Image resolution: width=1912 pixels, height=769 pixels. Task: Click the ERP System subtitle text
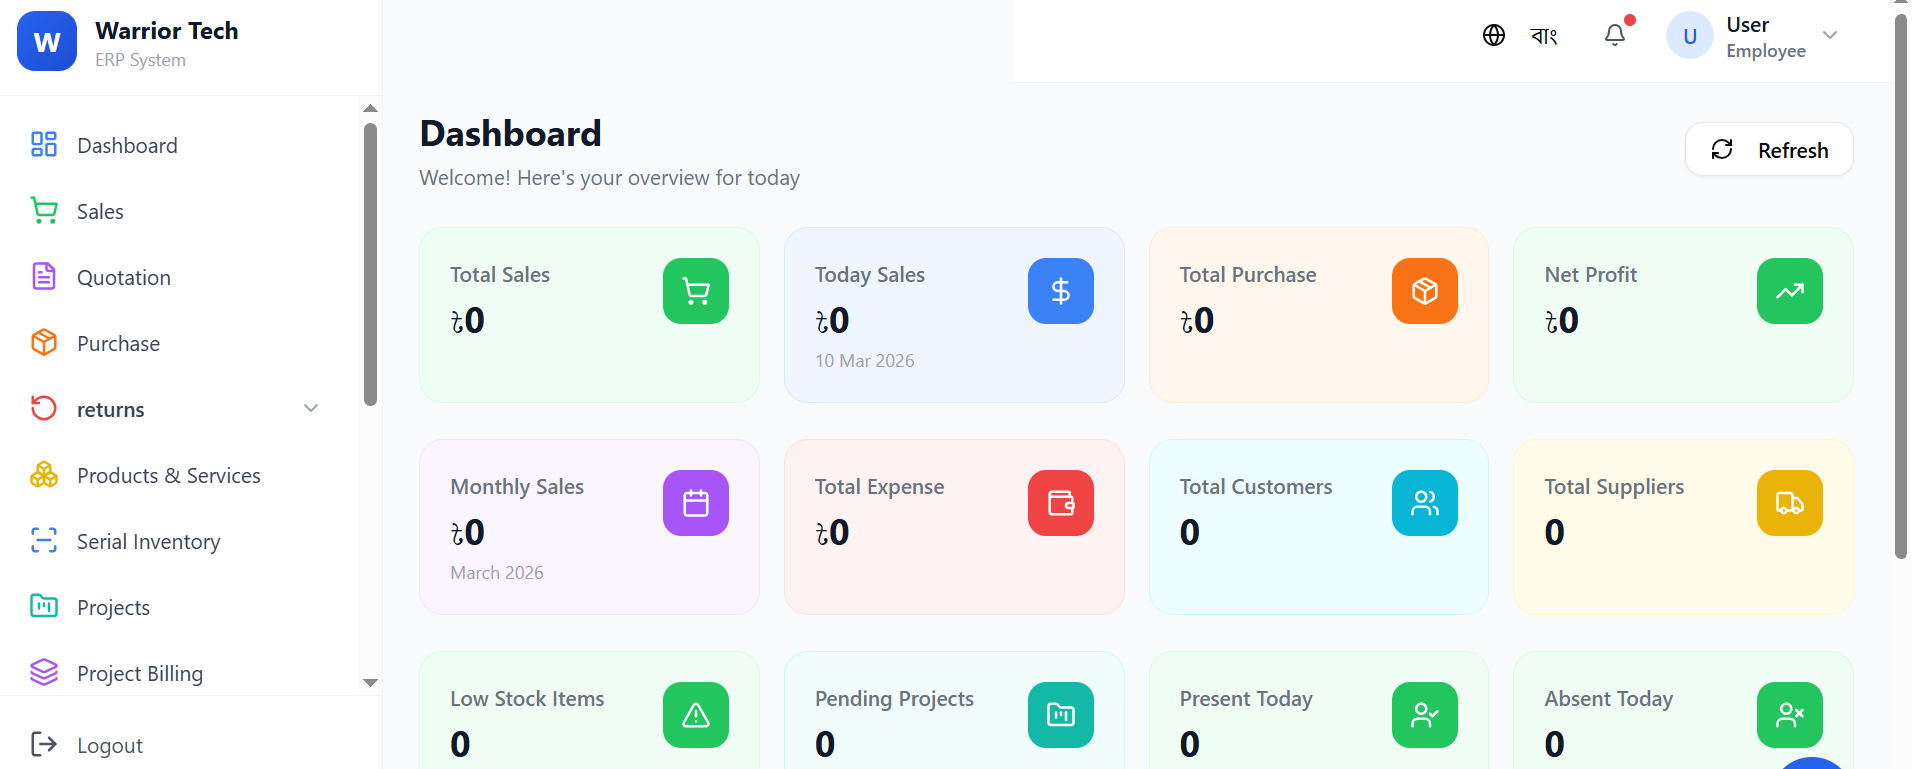141,60
